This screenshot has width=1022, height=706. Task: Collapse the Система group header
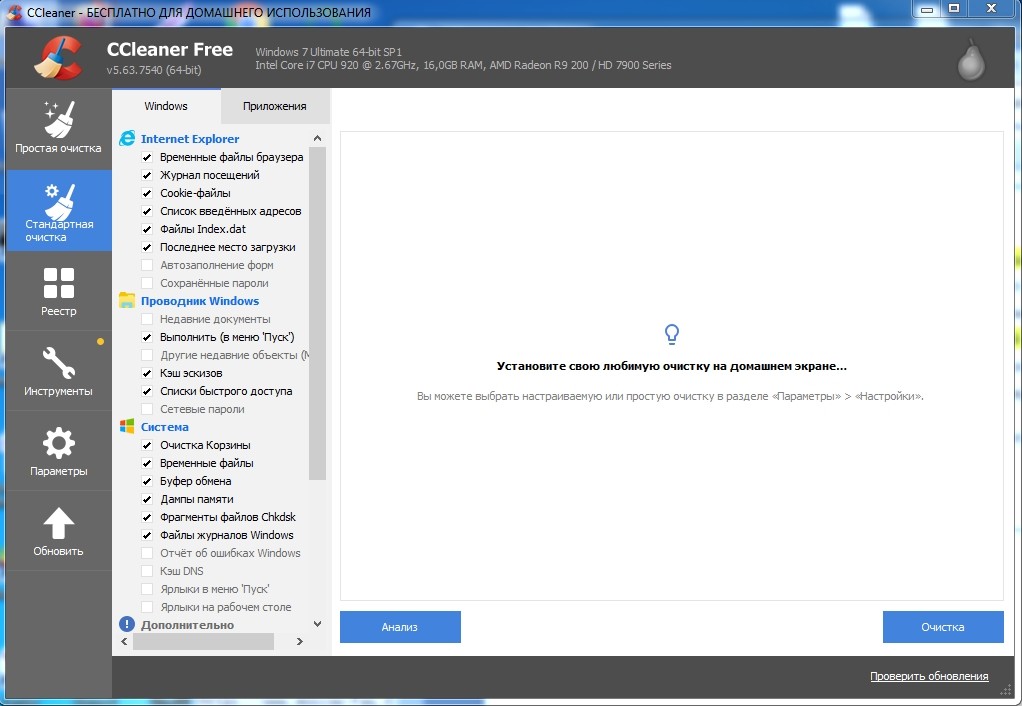[164, 427]
